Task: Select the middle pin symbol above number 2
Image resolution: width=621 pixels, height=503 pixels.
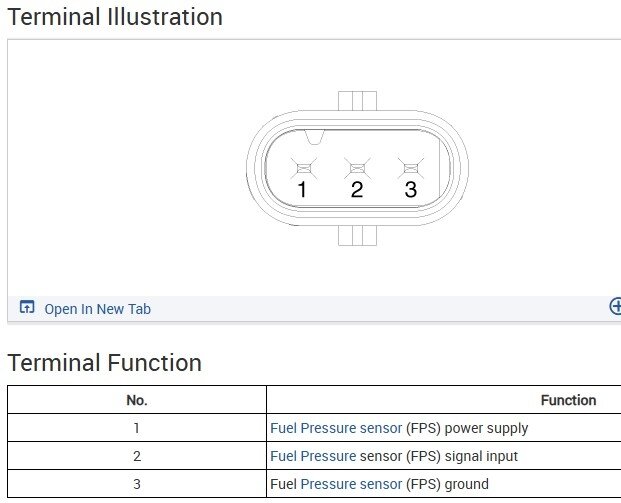Action: point(356,167)
